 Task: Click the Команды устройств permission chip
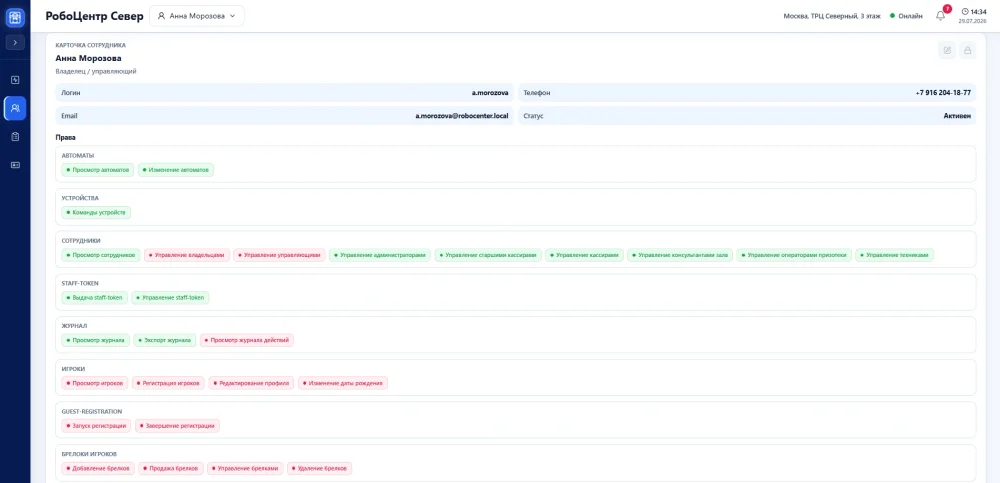(x=96, y=212)
